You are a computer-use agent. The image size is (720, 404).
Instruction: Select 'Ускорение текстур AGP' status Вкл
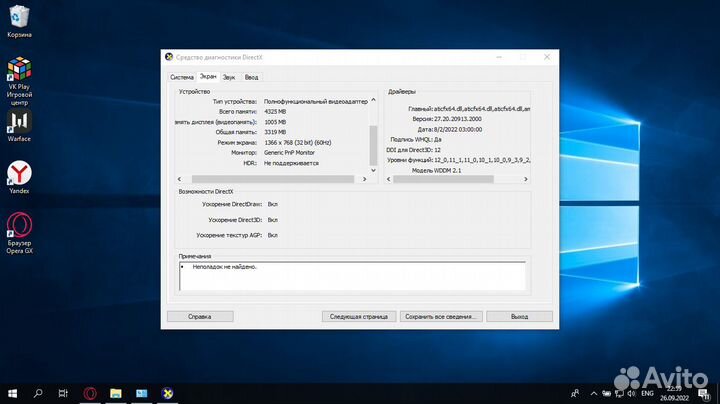[x=272, y=235]
